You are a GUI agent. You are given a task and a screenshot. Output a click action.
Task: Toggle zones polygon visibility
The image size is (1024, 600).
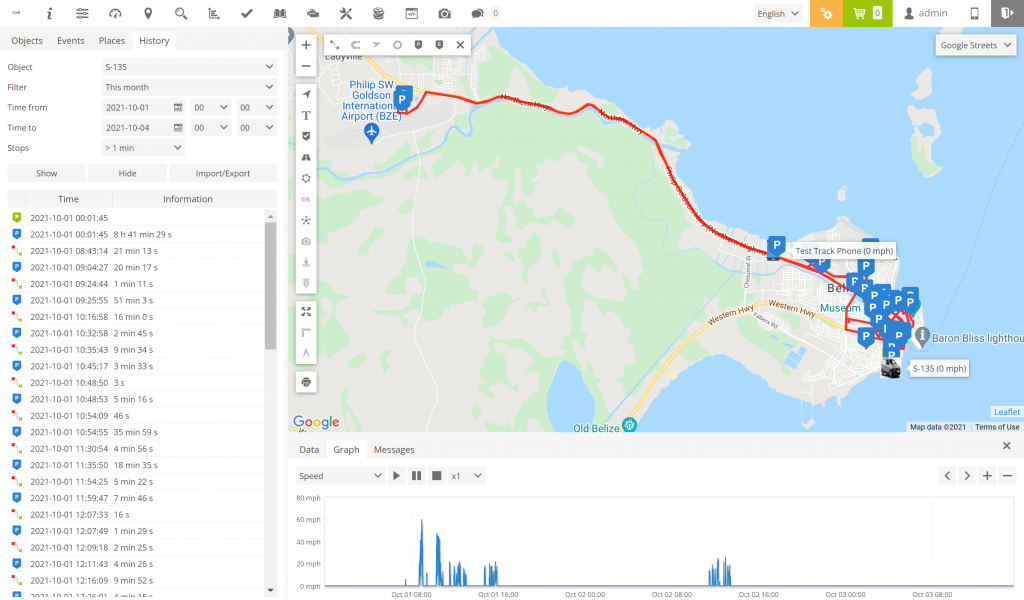306,178
